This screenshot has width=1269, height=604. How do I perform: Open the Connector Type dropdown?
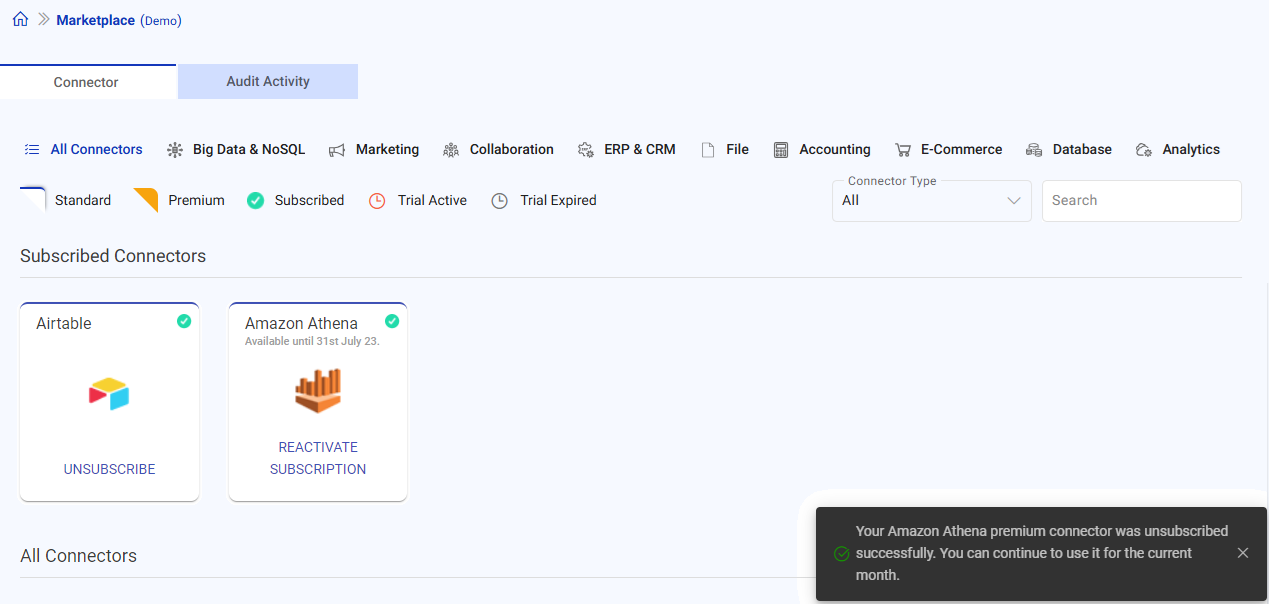pyautogui.click(x=931, y=200)
